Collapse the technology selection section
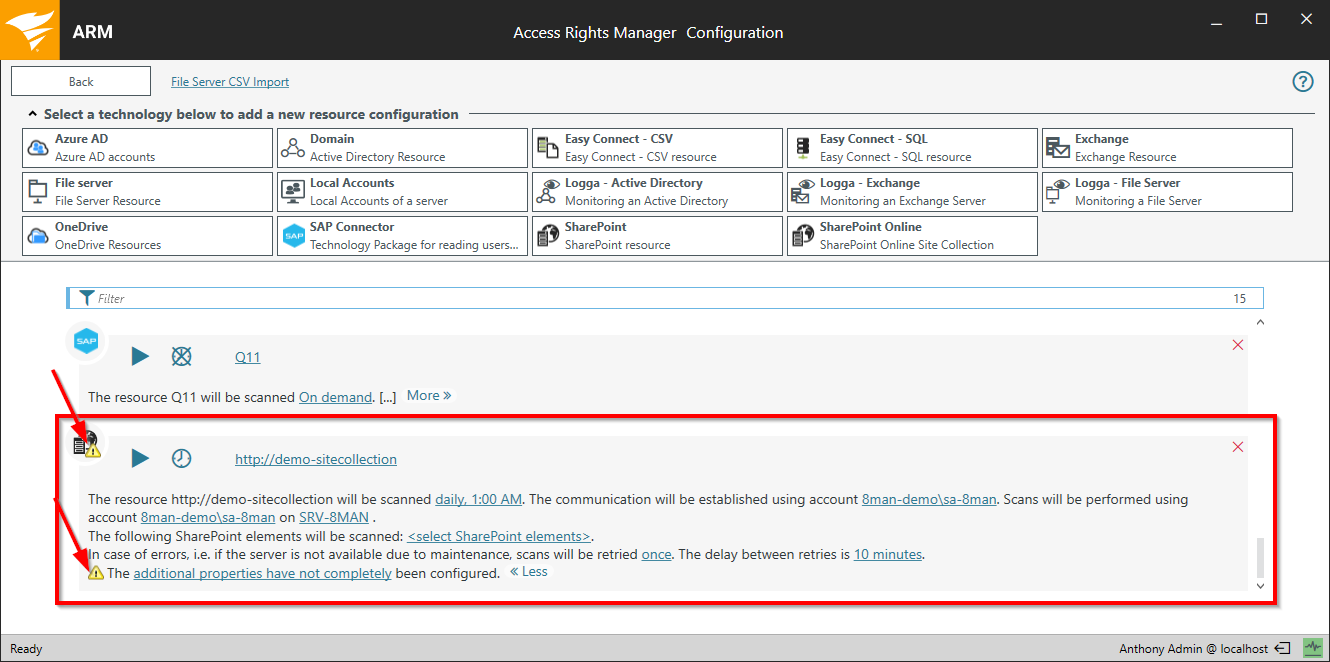Image resolution: width=1330 pixels, height=662 pixels. click(33, 114)
